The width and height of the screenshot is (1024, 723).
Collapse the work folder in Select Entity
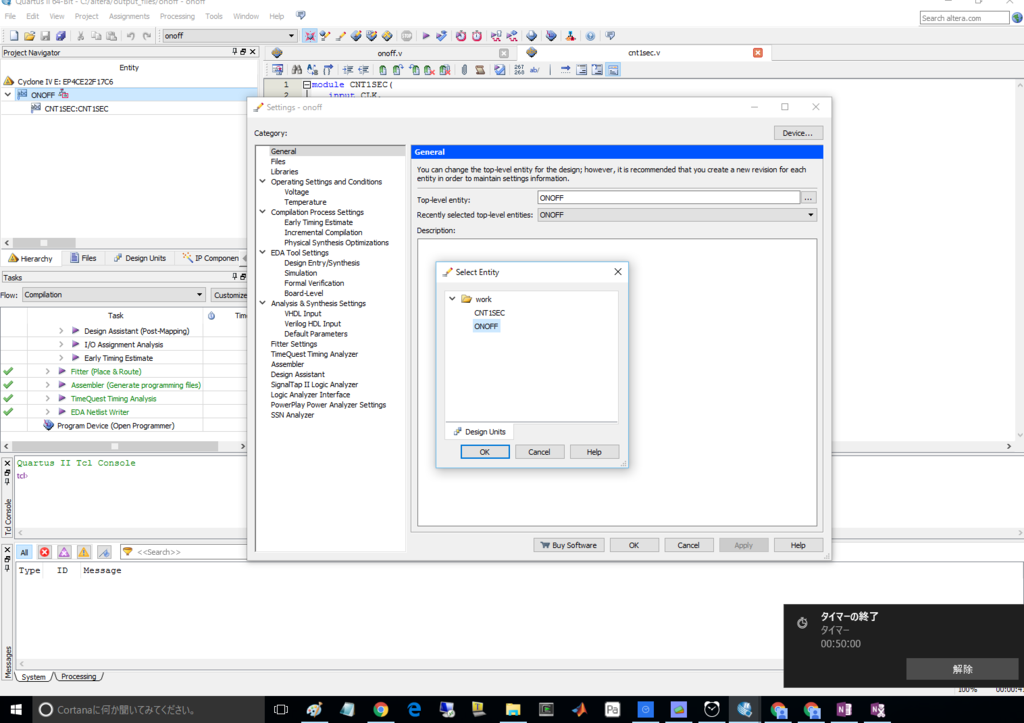(452, 298)
